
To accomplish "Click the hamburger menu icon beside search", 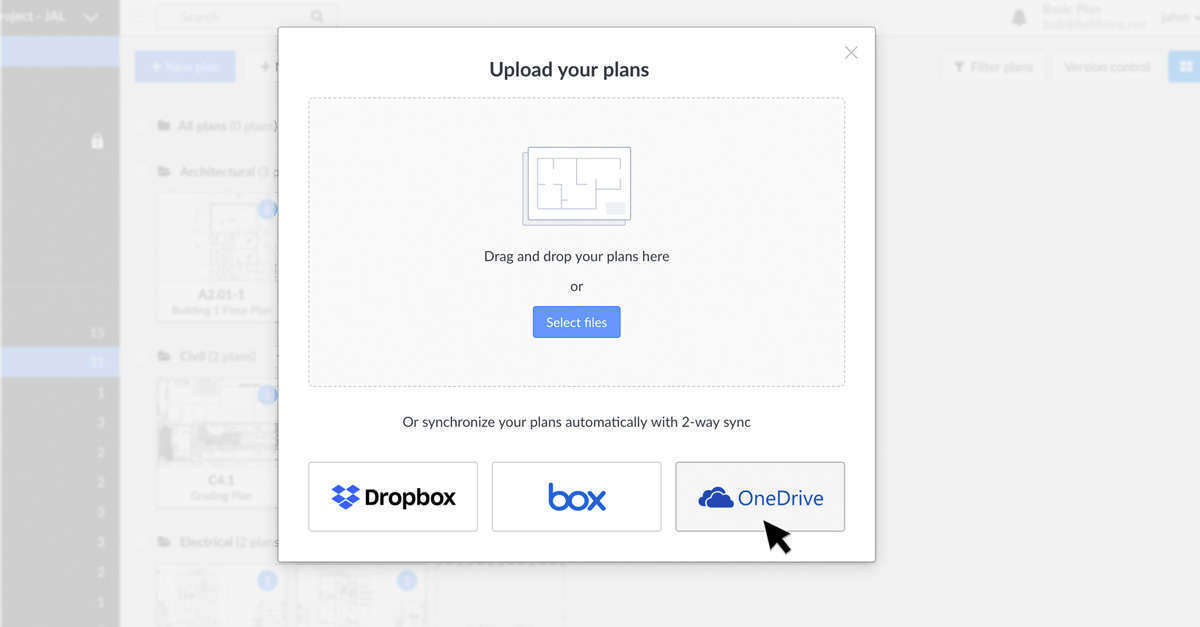I will [138, 17].
